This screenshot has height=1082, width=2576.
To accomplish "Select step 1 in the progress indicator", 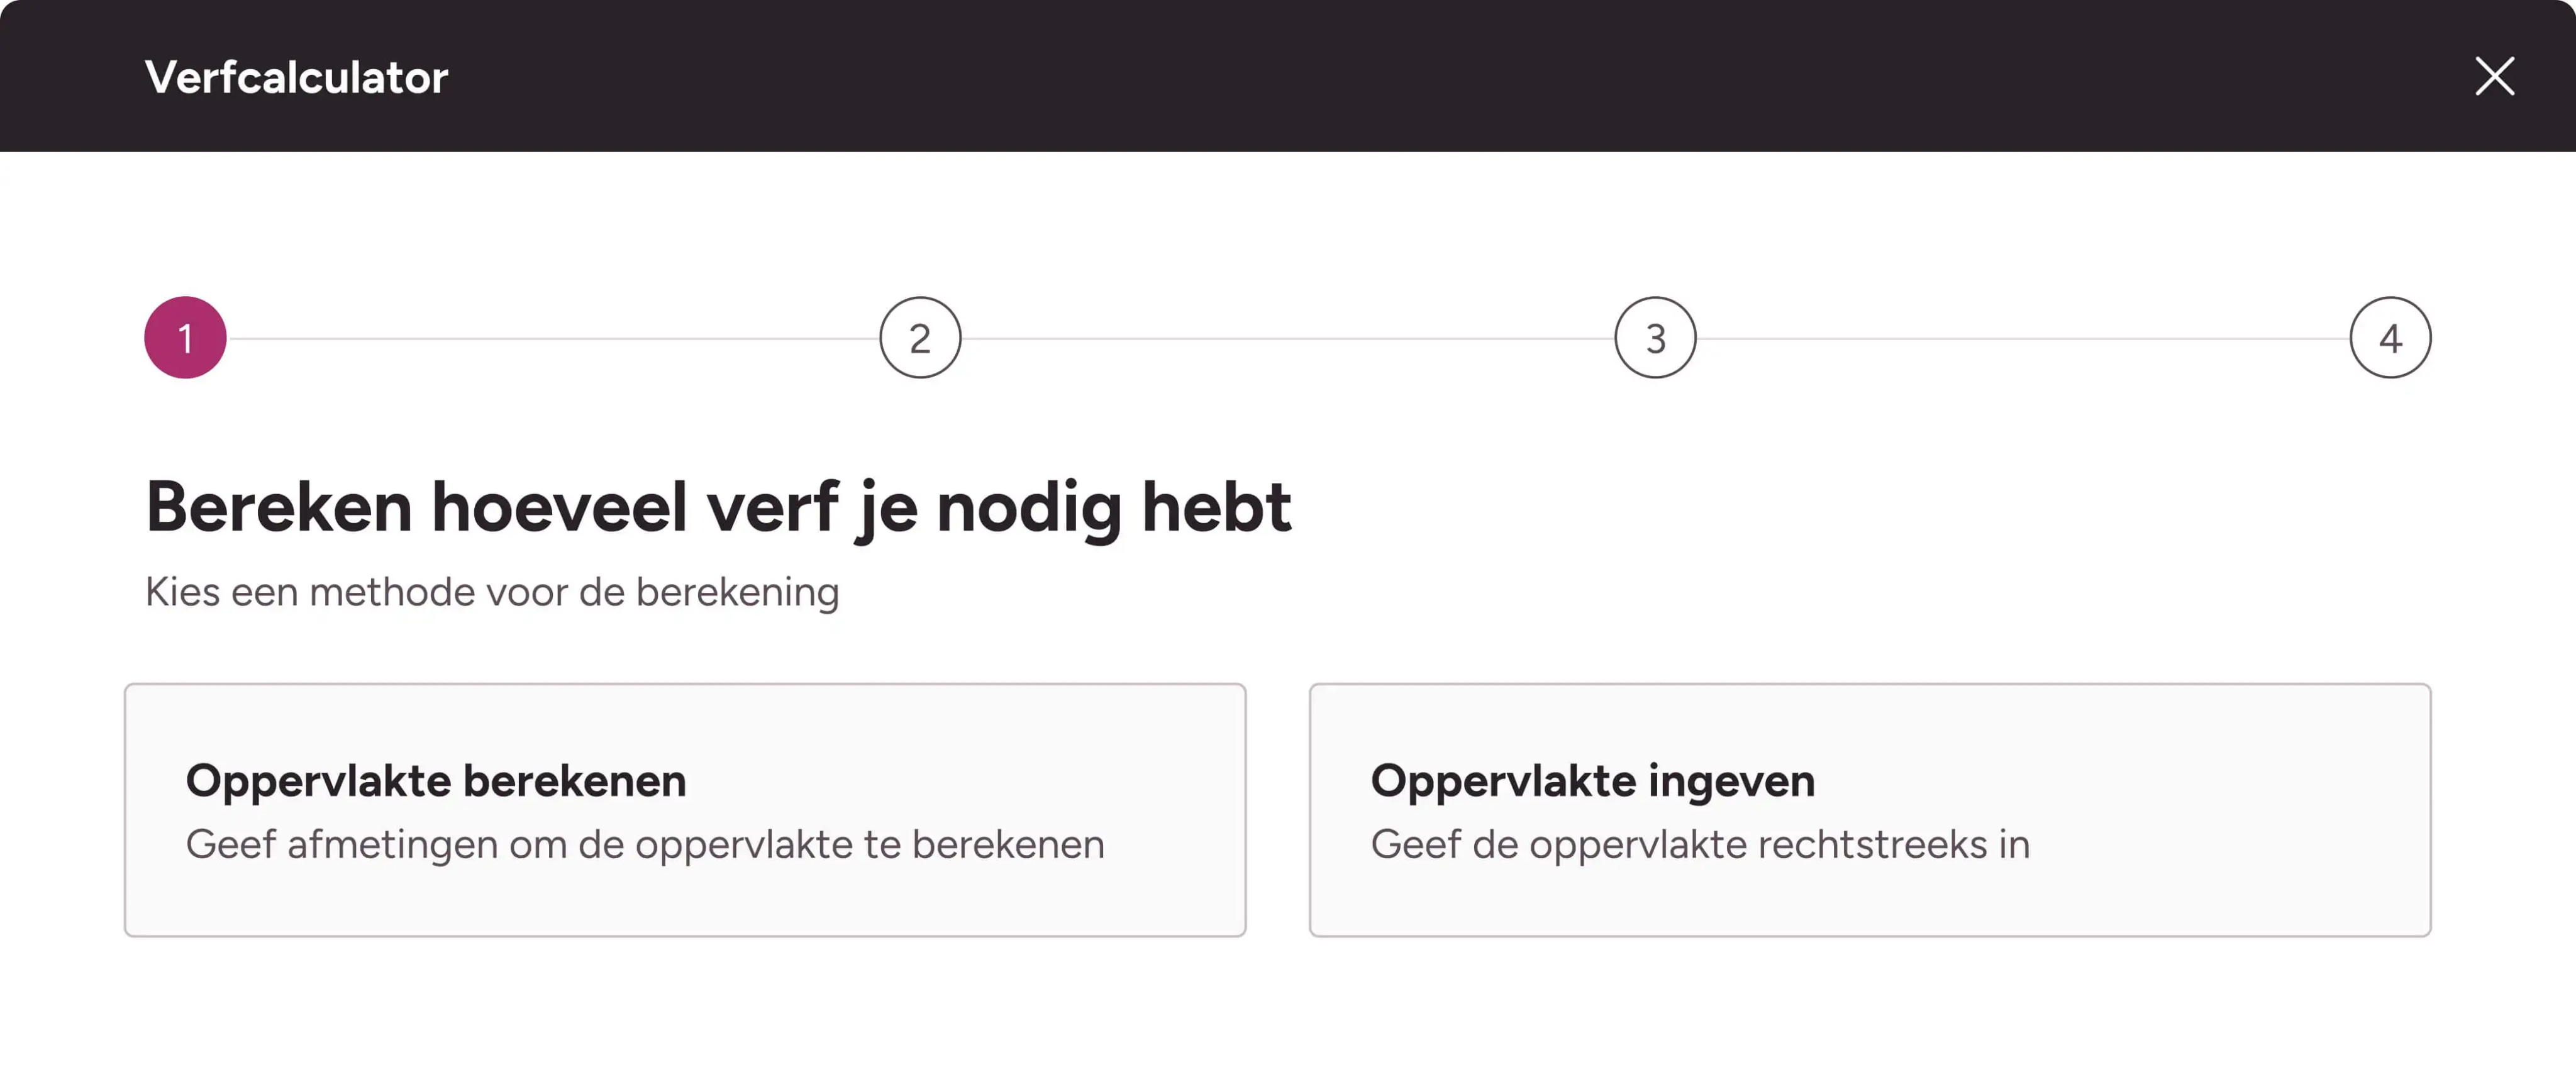I will (x=185, y=338).
